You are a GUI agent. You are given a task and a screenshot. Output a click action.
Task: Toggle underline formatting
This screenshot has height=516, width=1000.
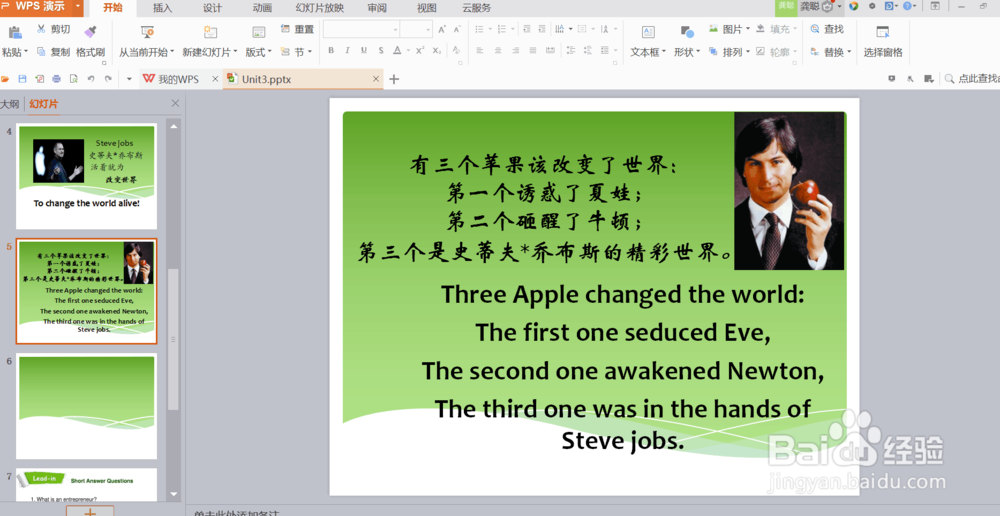coord(364,50)
